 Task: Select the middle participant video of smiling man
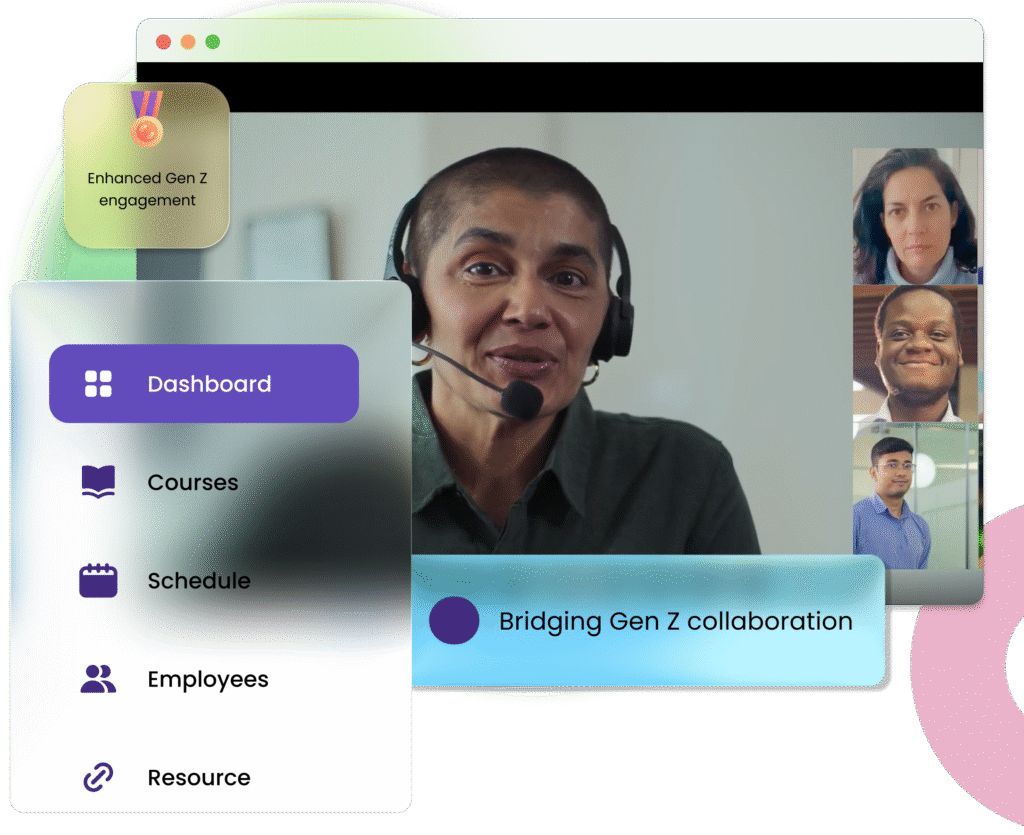[916, 353]
